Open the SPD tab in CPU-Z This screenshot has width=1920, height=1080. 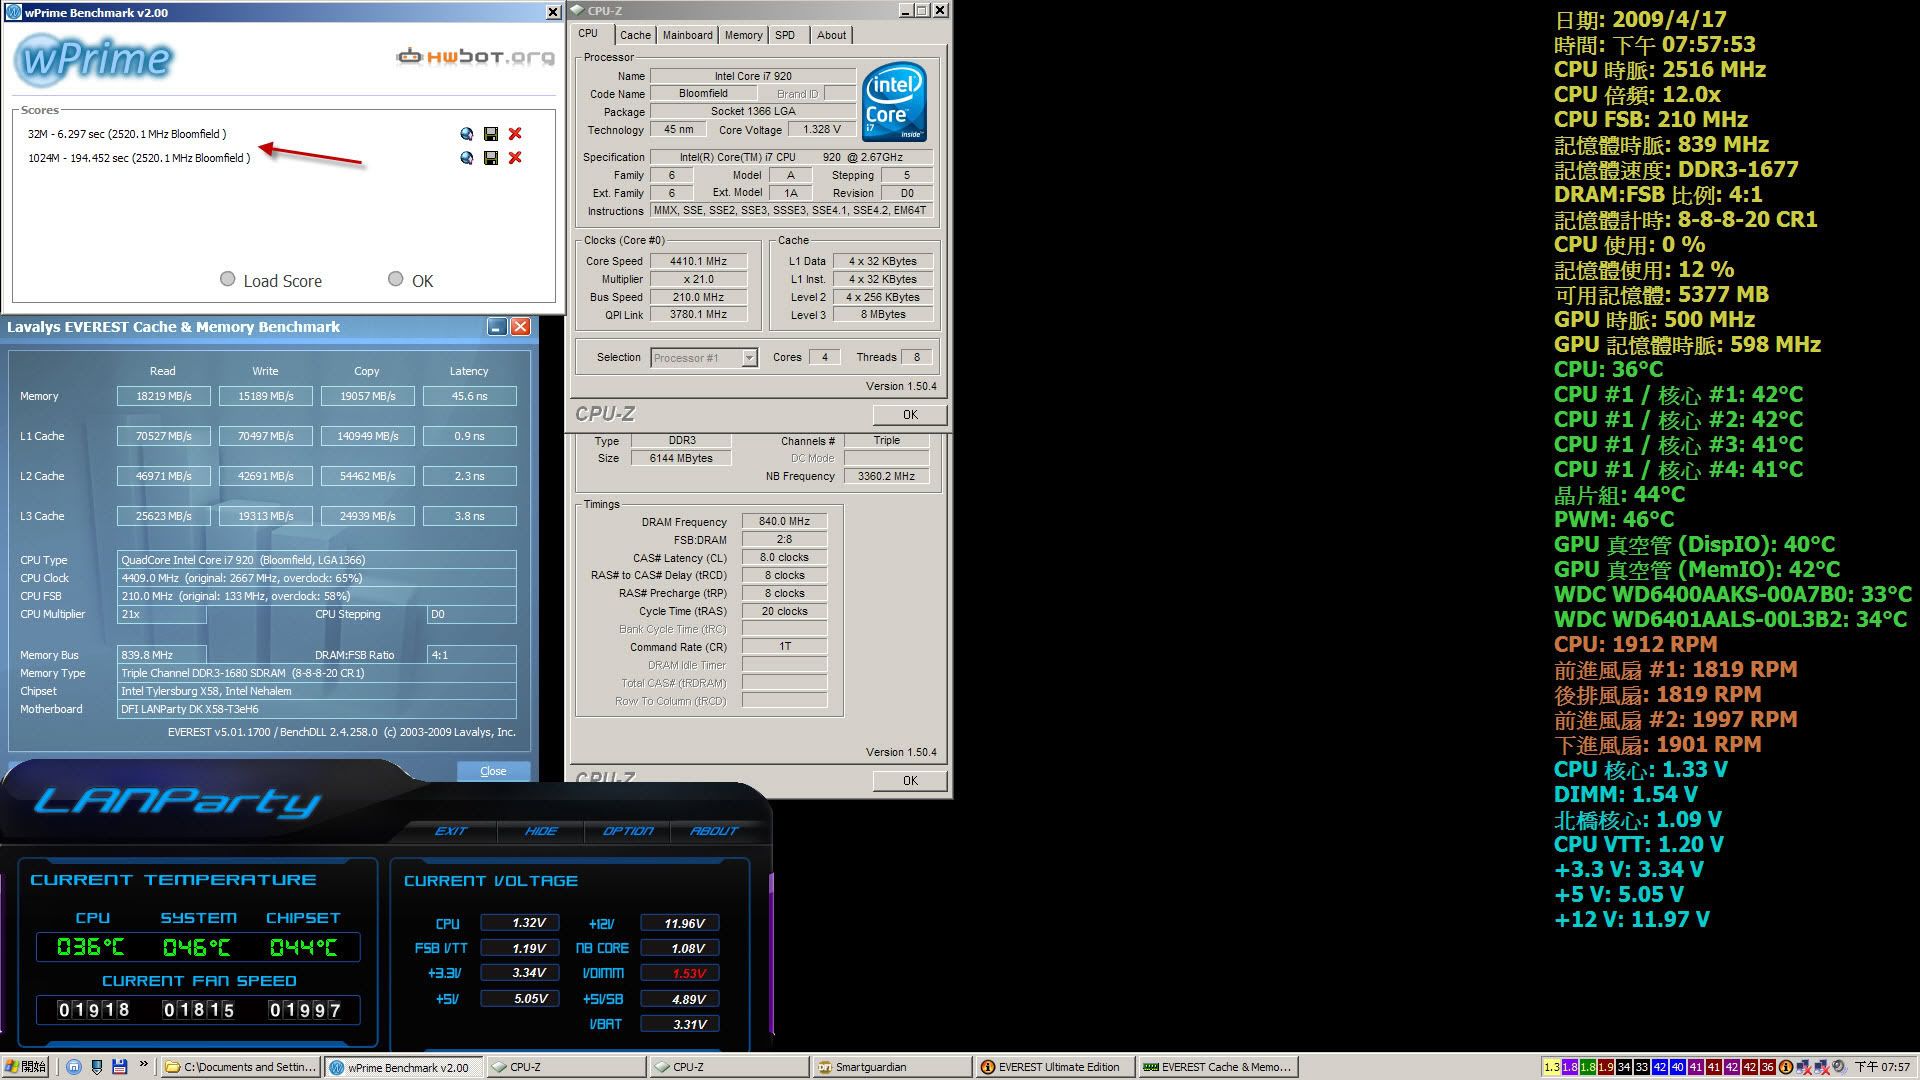click(786, 35)
